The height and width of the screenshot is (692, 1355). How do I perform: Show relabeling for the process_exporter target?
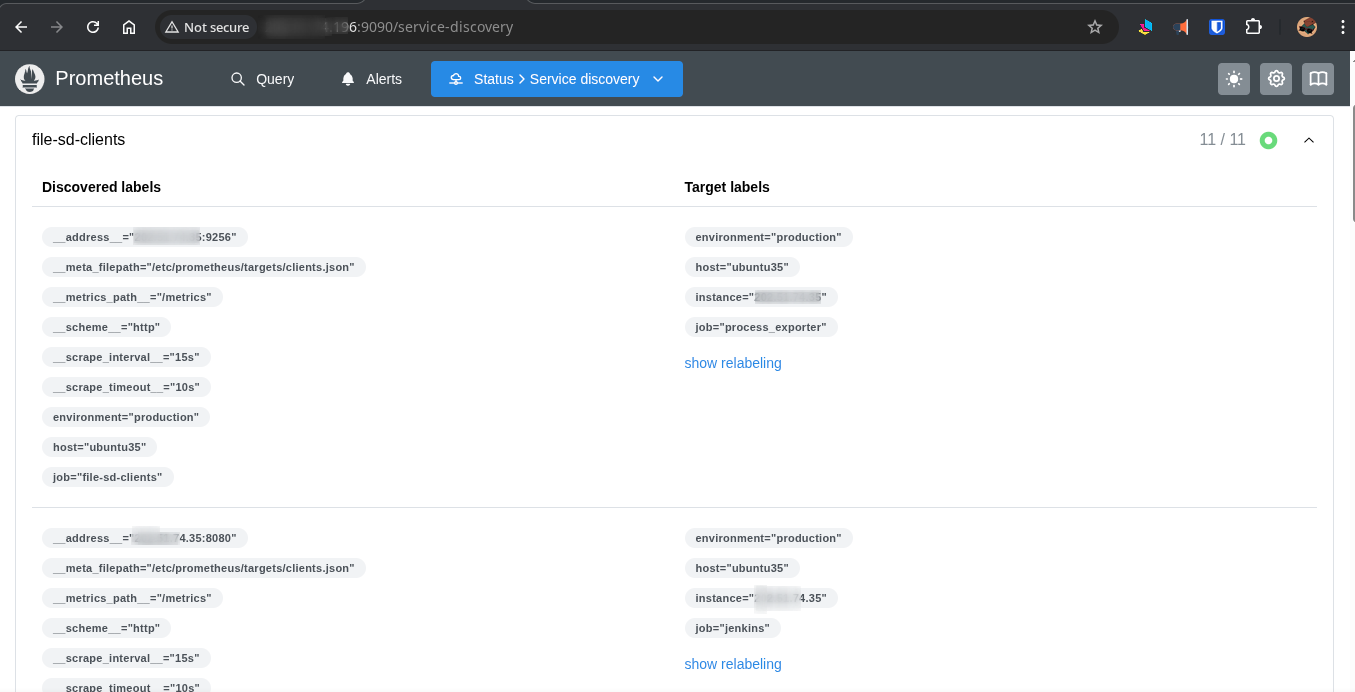click(x=733, y=362)
